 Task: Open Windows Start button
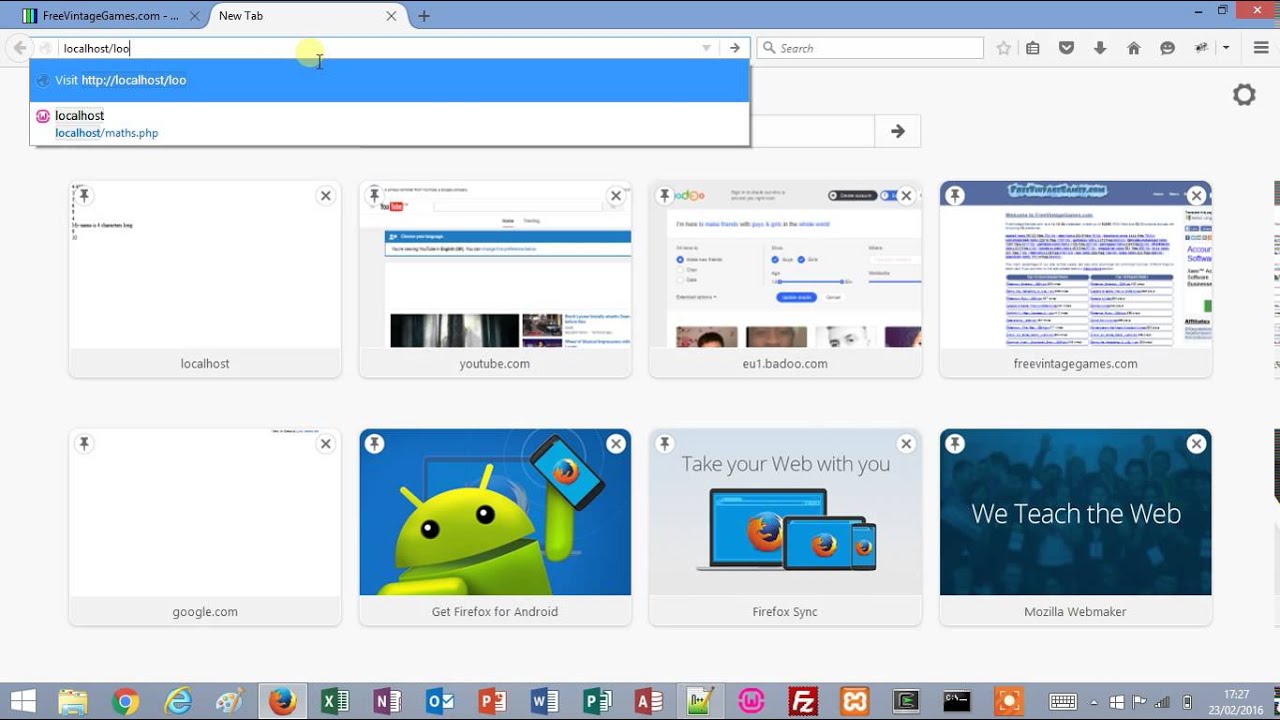pos(22,702)
